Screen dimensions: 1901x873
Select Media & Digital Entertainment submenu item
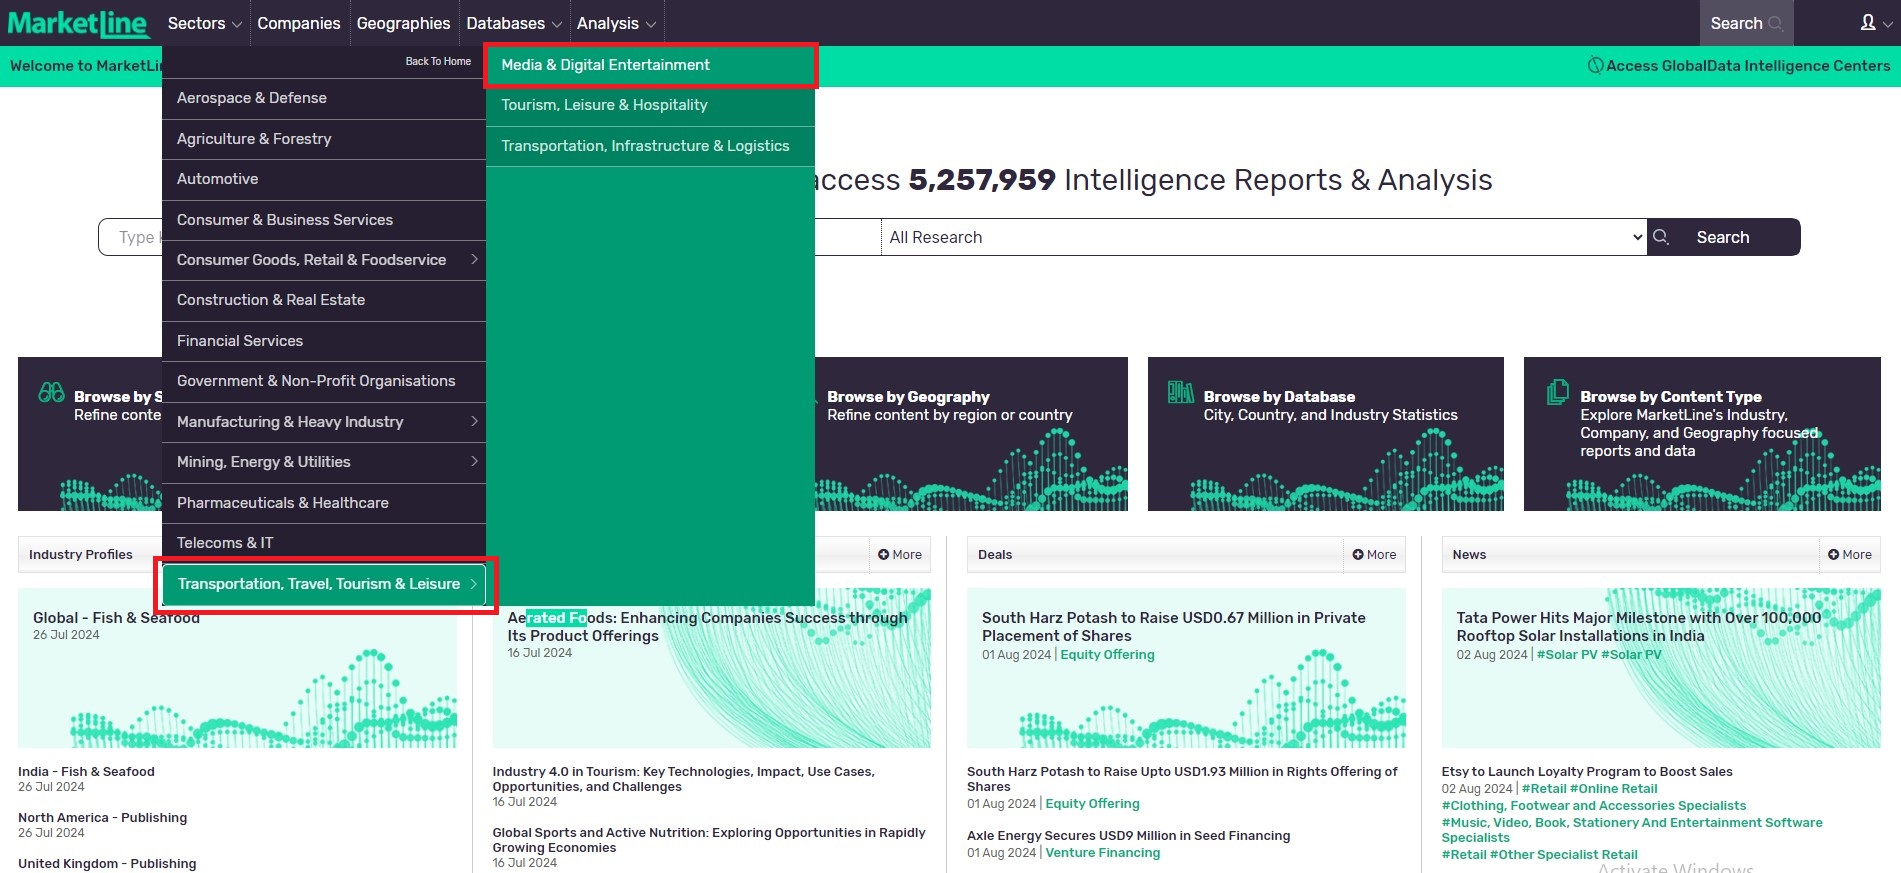tap(605, 65)
